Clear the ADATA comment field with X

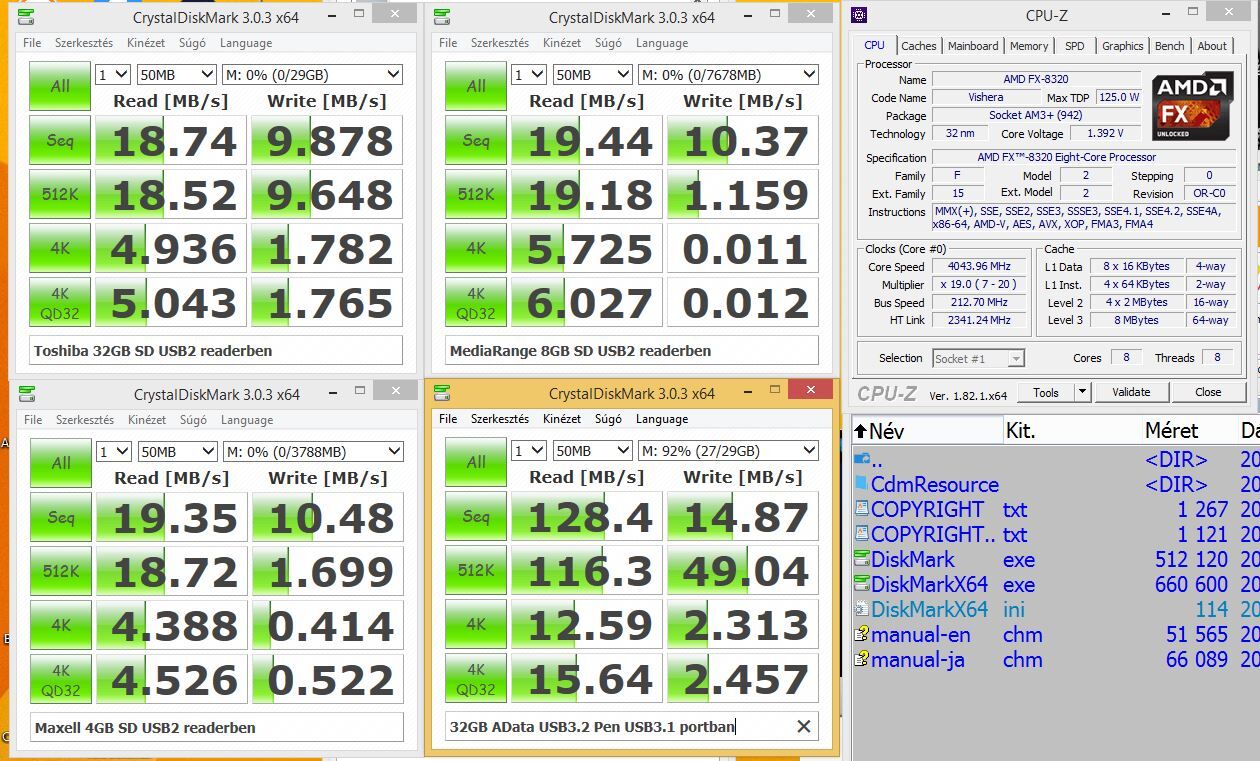point(803,727)
